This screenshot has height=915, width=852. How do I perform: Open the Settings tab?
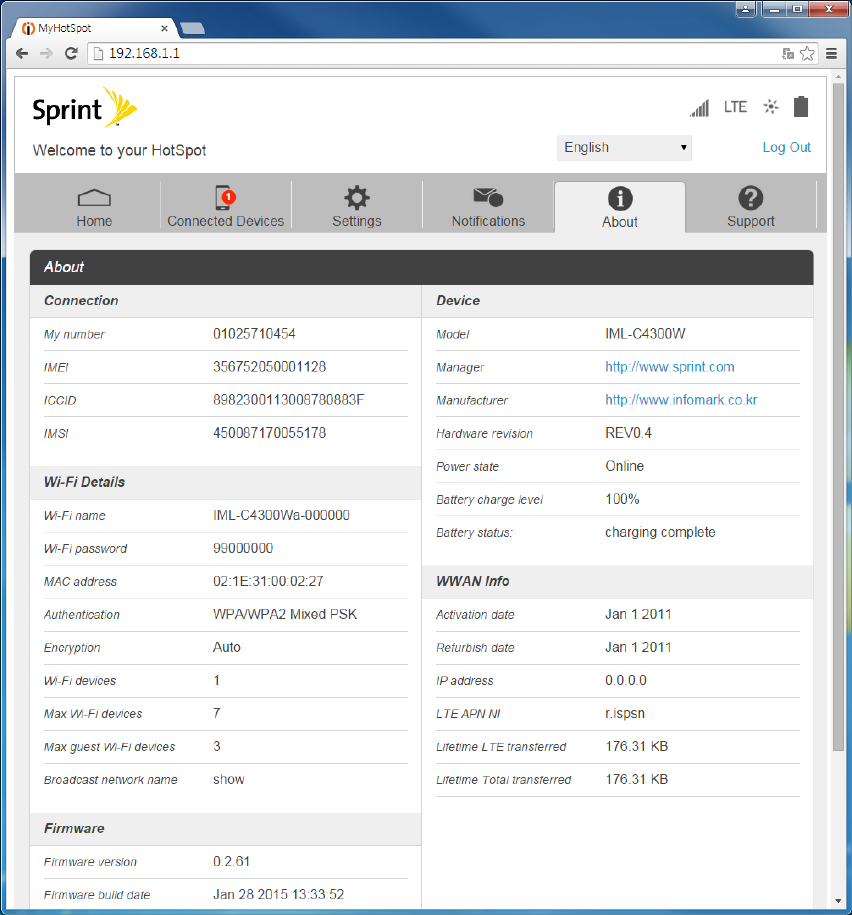click(357, 207)
